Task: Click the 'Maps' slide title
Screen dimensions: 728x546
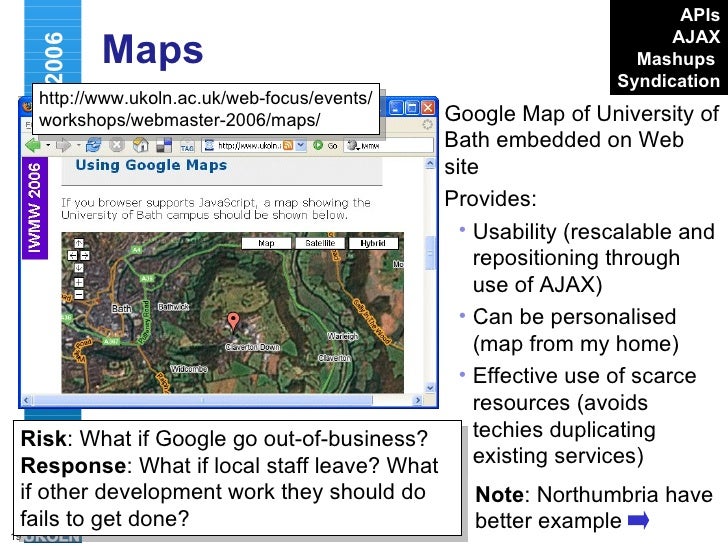Action: pos(153,50)
